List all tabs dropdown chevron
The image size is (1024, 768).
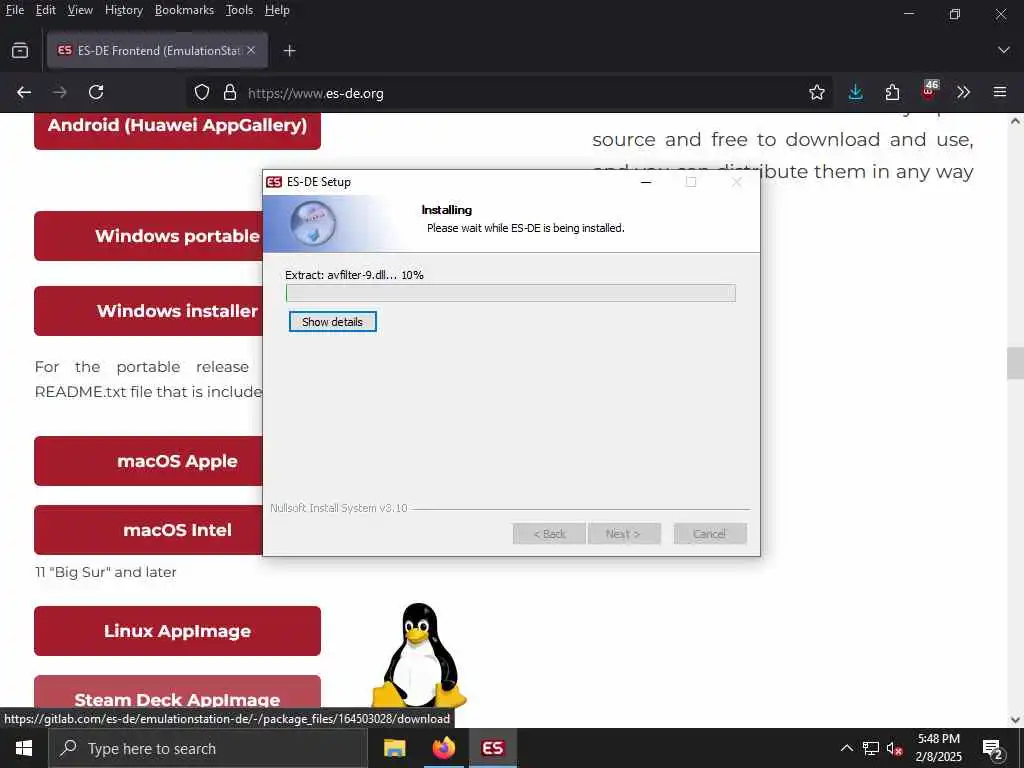[1004, 50]
